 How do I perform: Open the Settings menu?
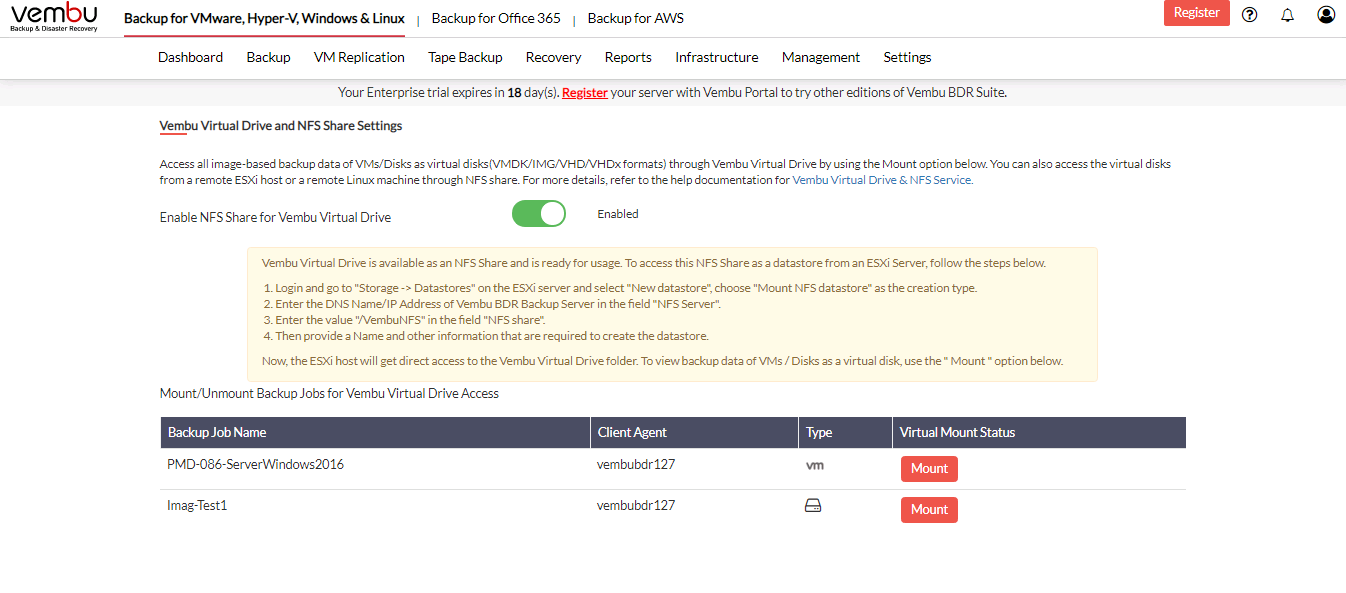point(907,57)
